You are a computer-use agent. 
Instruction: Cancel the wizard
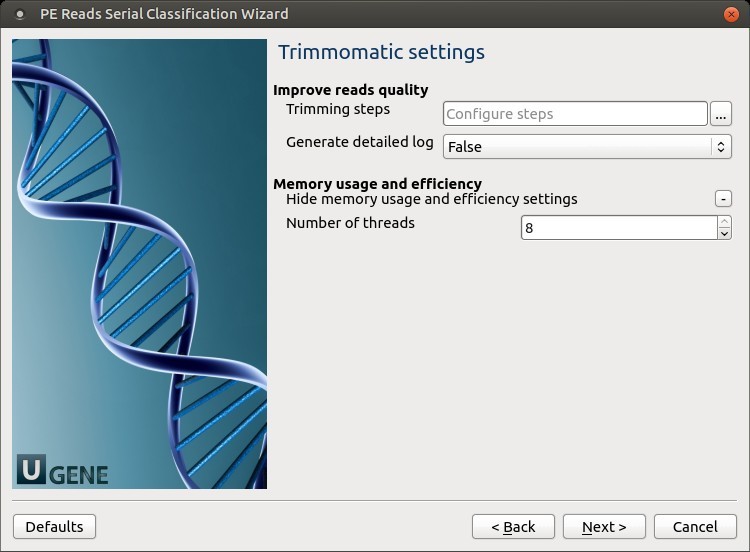click(x=695, y=527)
